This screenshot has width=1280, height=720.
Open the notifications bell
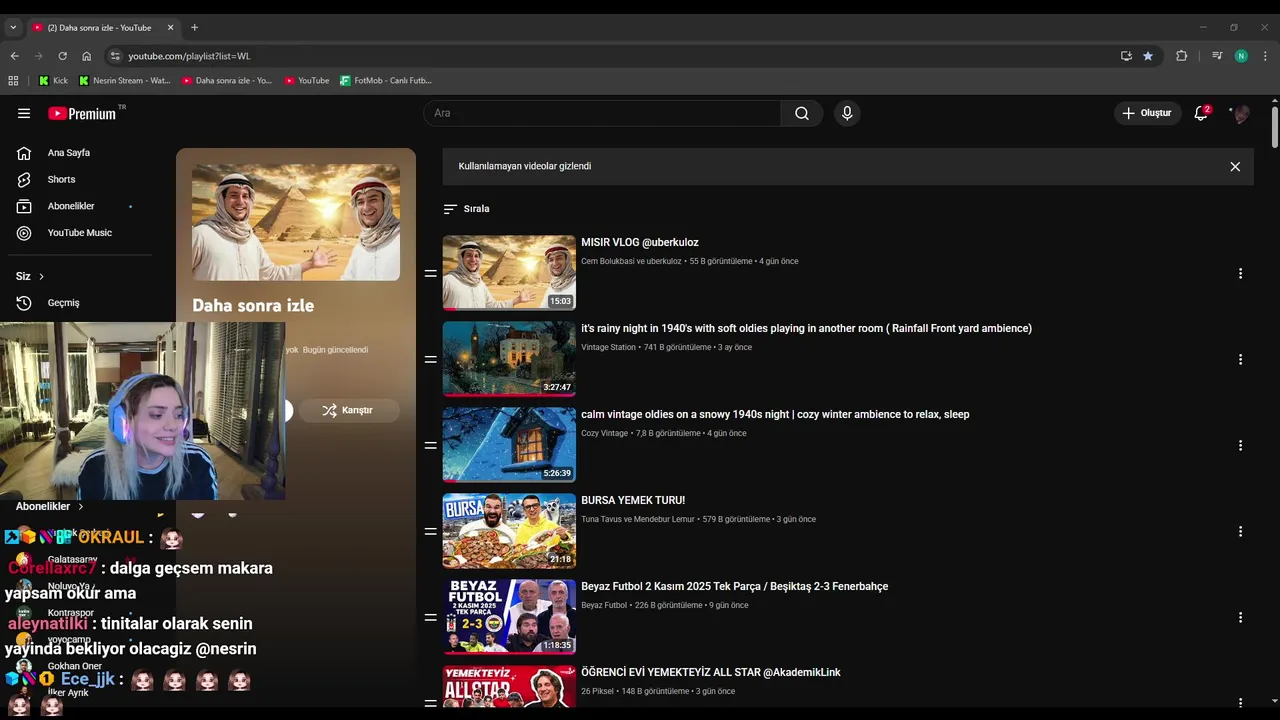click(x=1202, y=113)
